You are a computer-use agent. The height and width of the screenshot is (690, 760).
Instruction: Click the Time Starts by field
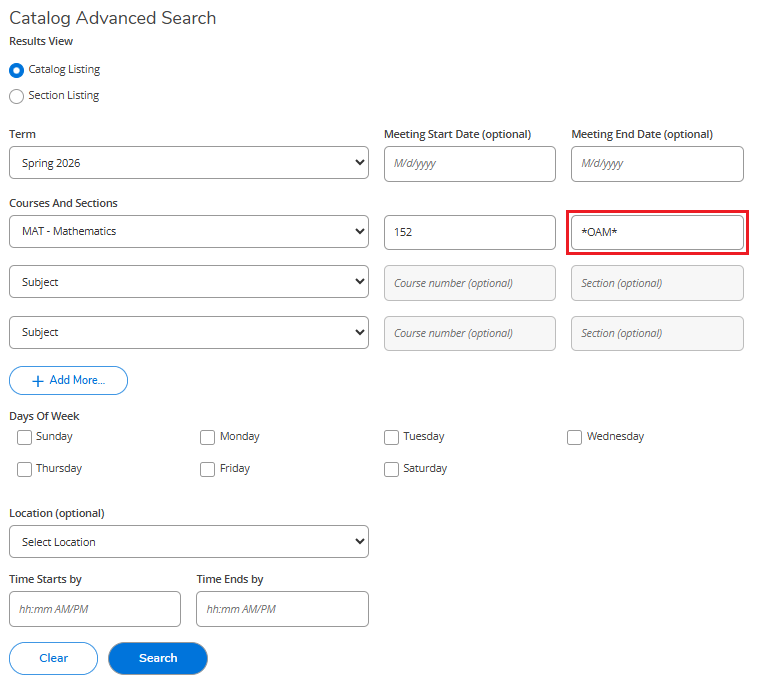coord(95,609)
